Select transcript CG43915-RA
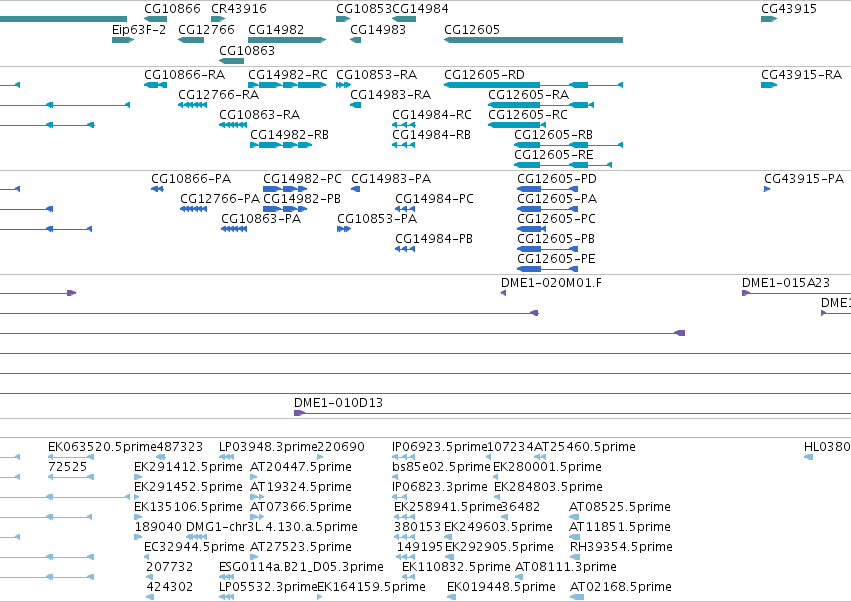This screenshot has width=851, height=602. click(801, 74)
